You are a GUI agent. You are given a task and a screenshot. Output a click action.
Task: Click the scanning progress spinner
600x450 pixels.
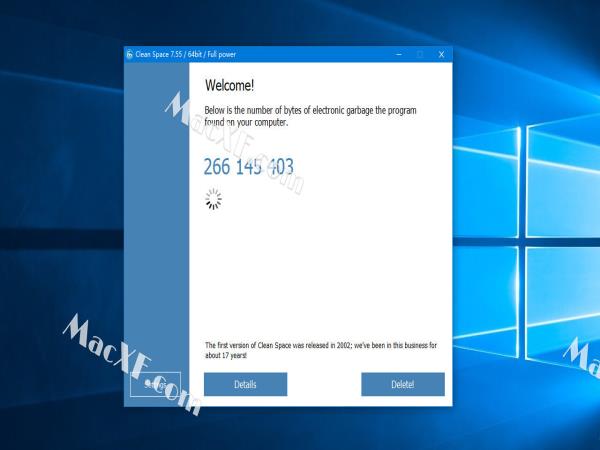(x=213, y=199)
